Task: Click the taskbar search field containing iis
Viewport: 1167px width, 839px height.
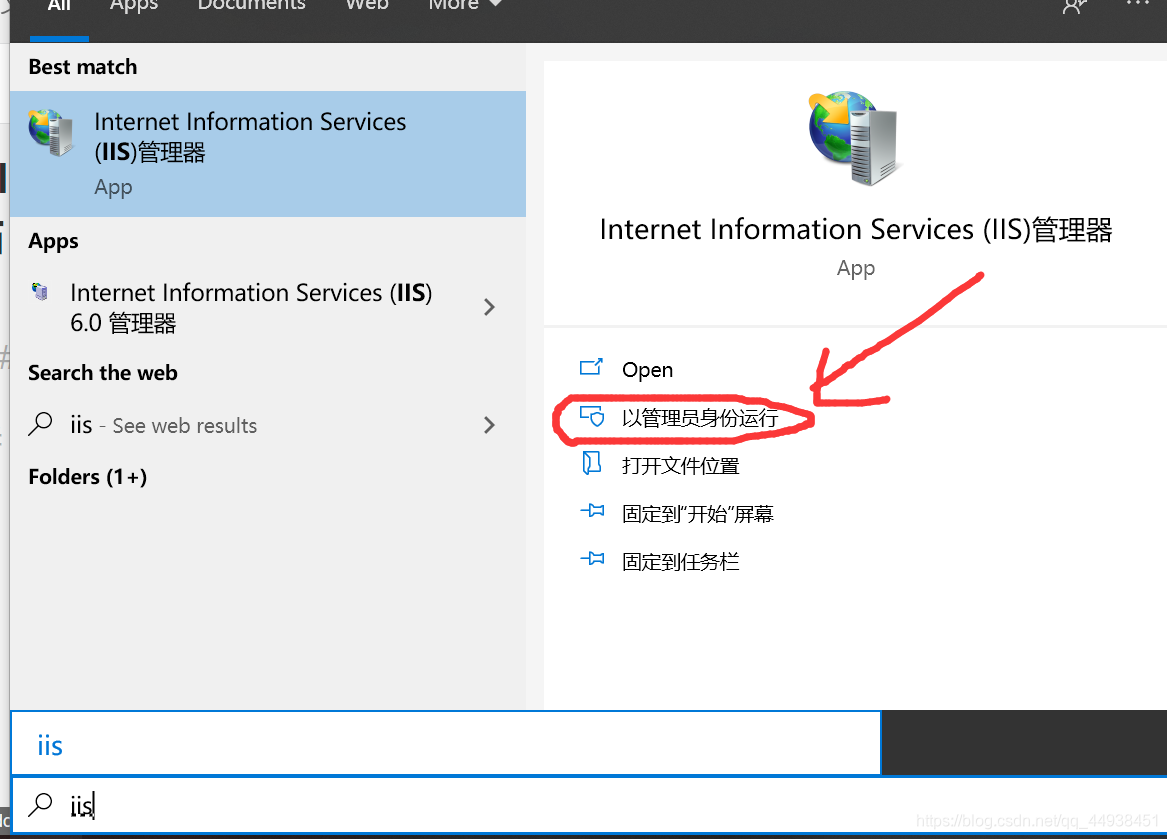Action: tap(589, 805)
